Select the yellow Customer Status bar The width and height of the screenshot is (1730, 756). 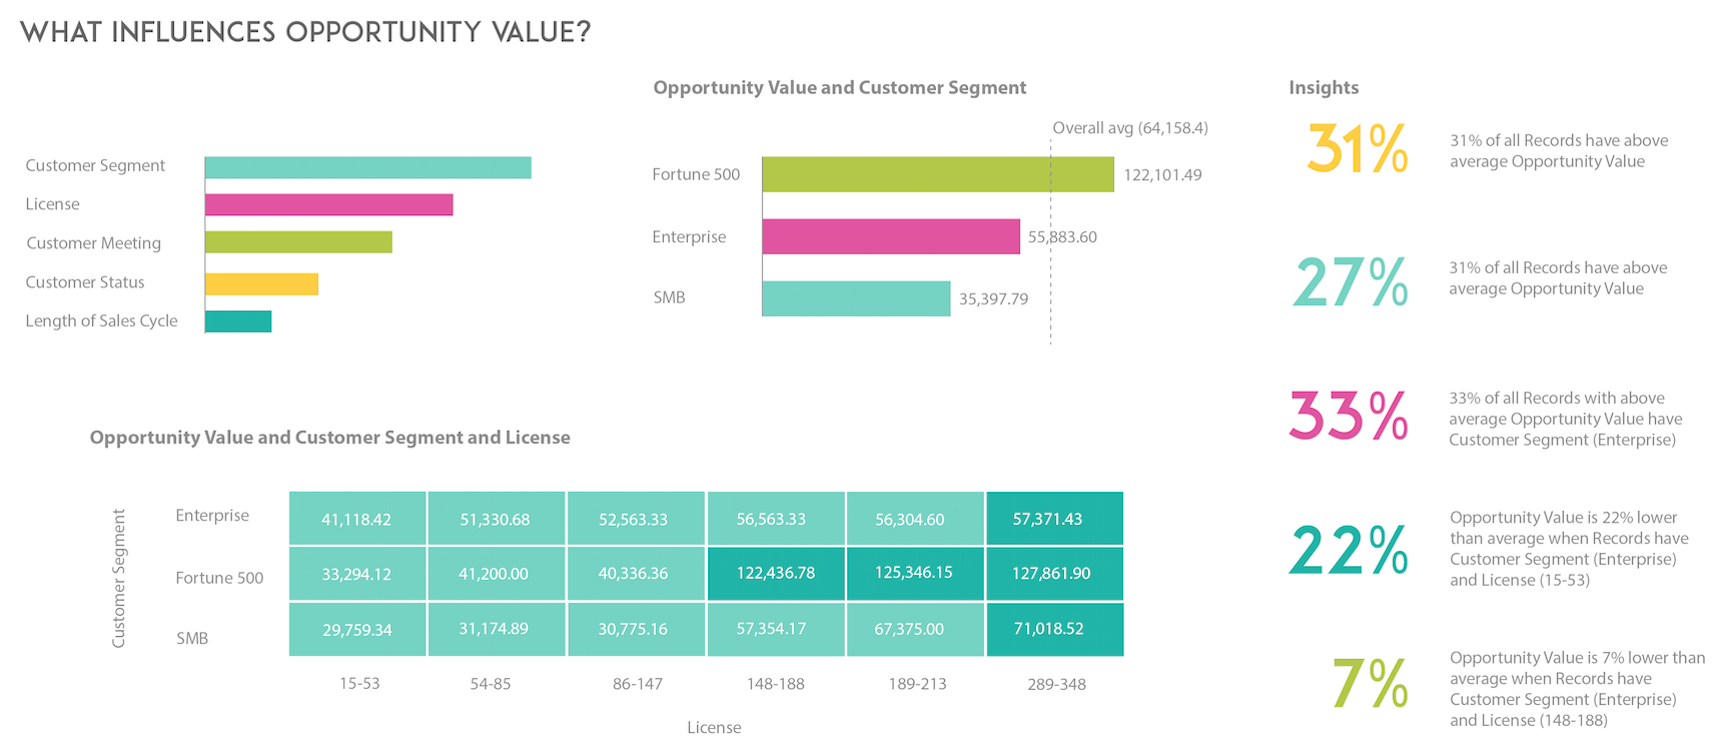[261, 284]
